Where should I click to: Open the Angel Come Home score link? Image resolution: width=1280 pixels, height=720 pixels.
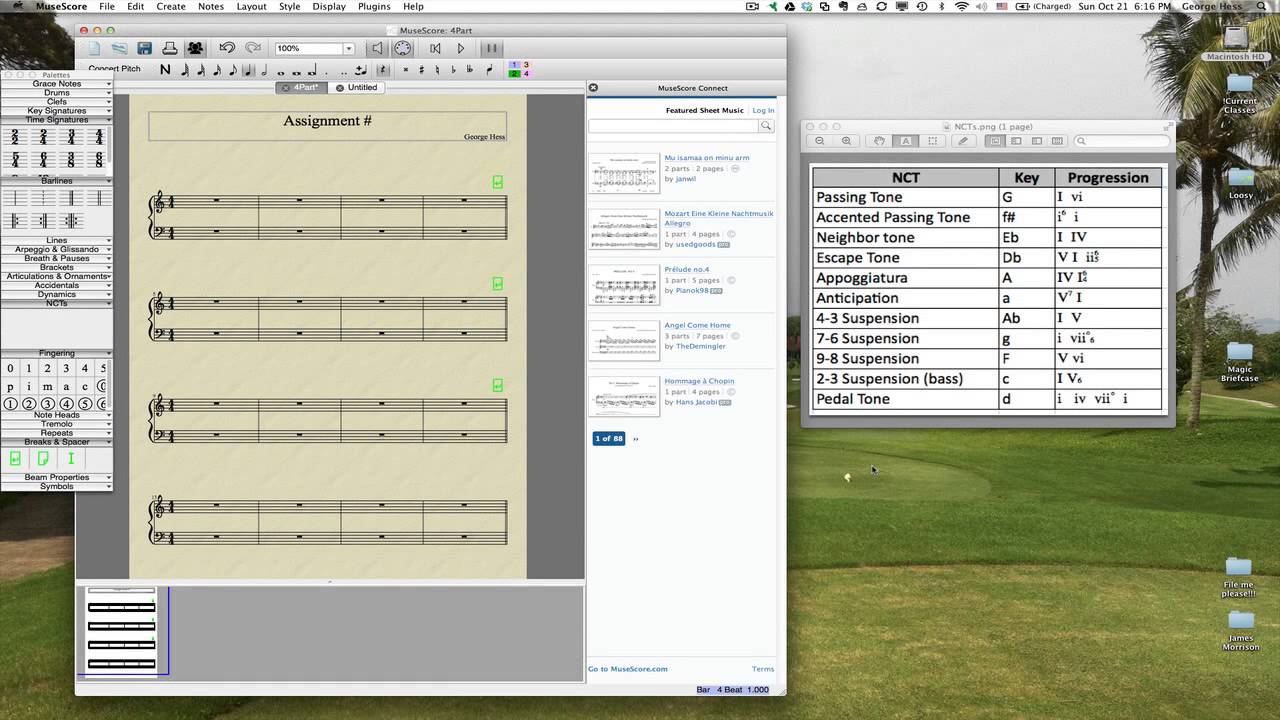point(697,325)
